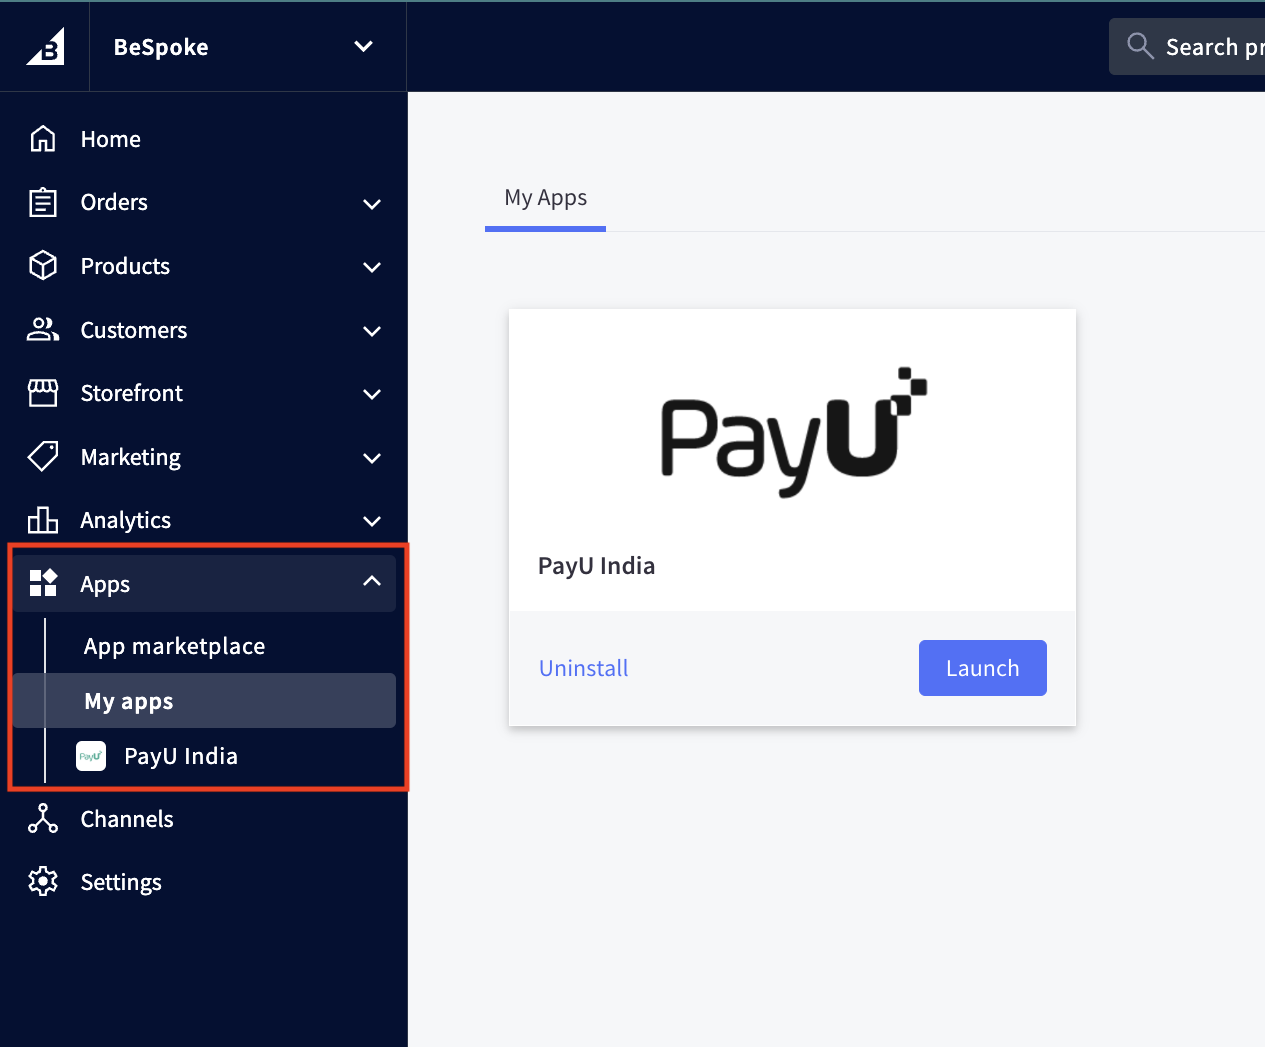Expand the Marketing submenu chevron
The height and width of the screenshot is (1047, 1265).
[x=372, y=458]
